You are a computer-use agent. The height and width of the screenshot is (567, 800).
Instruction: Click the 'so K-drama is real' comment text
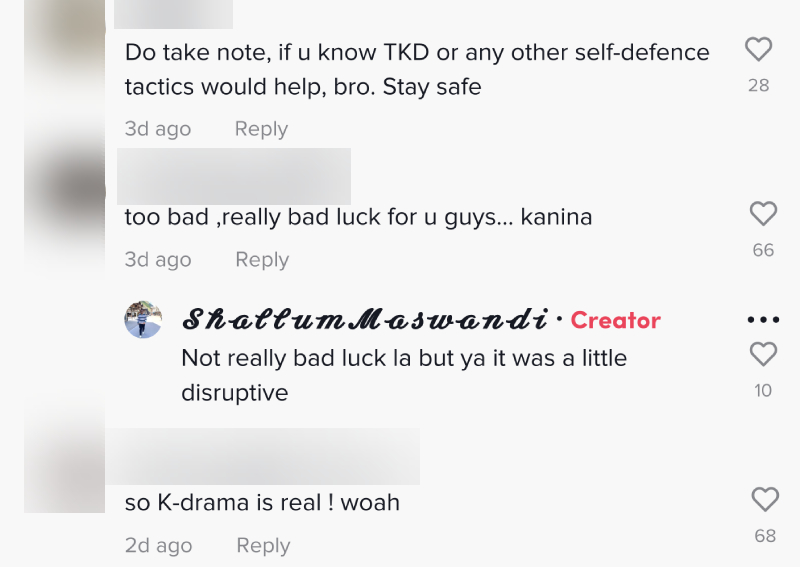[262, 502]
